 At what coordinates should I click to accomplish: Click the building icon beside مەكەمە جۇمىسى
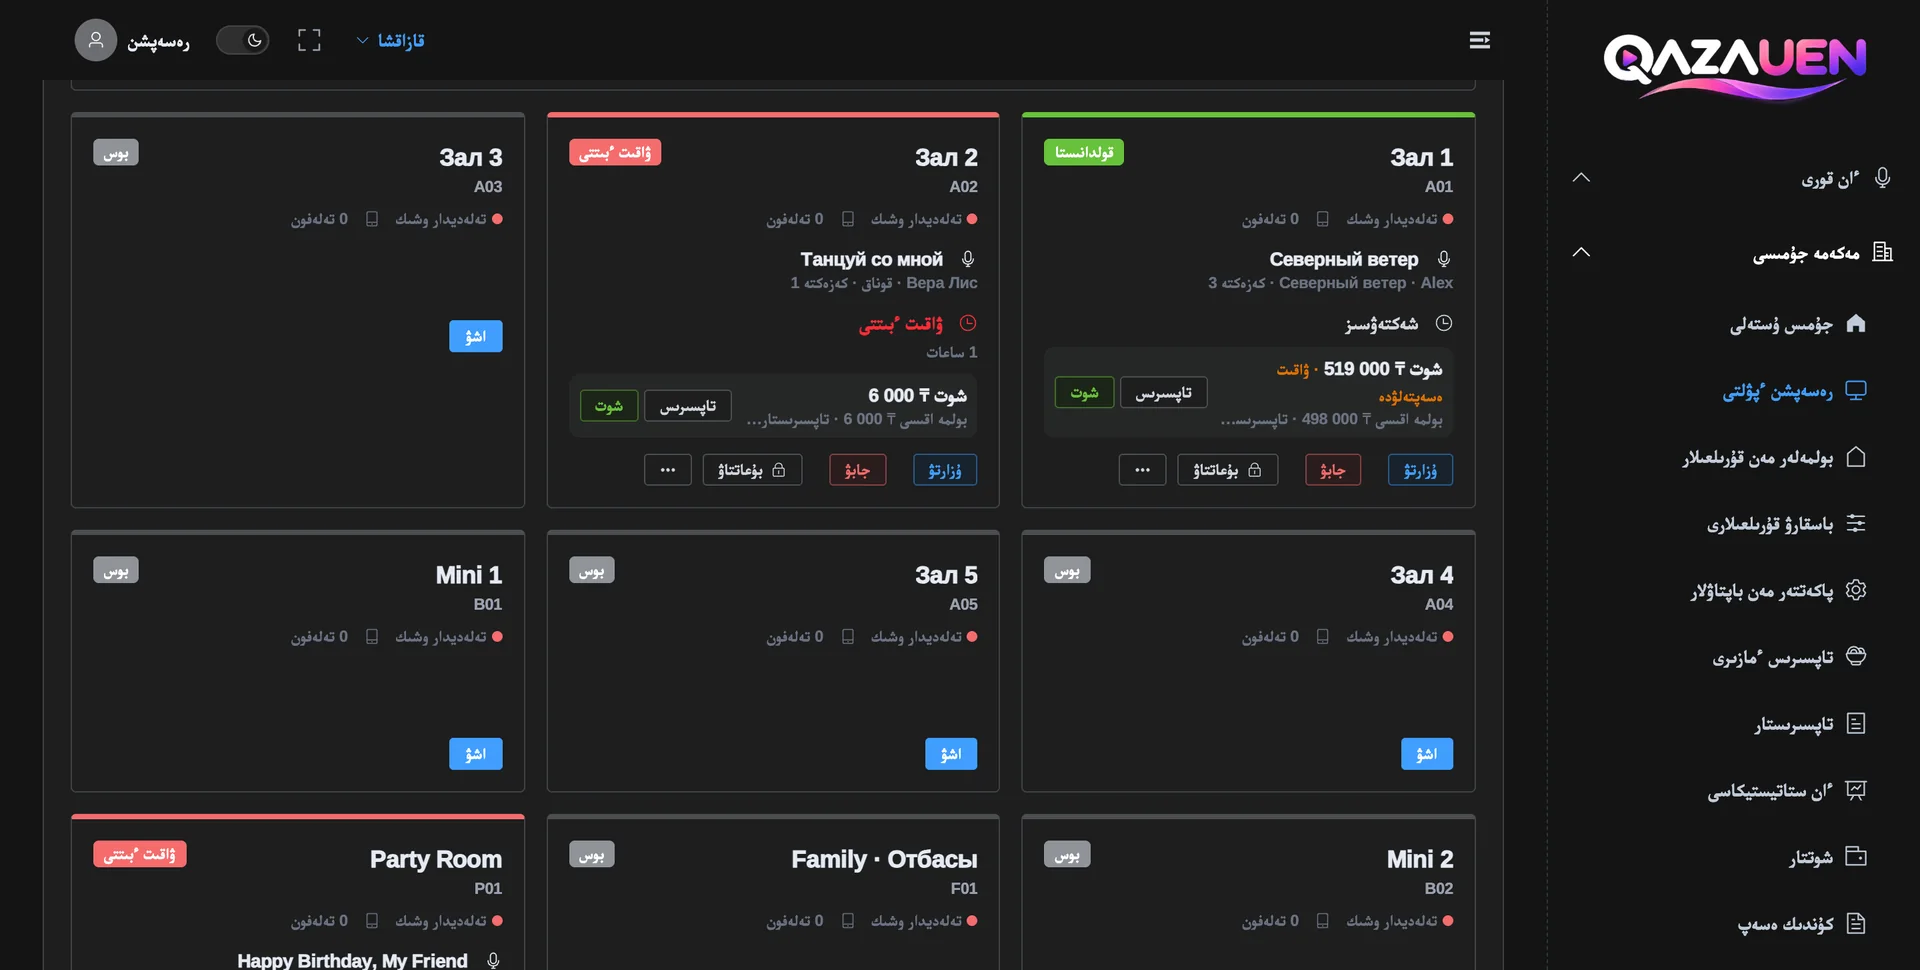pos(1883,252)
